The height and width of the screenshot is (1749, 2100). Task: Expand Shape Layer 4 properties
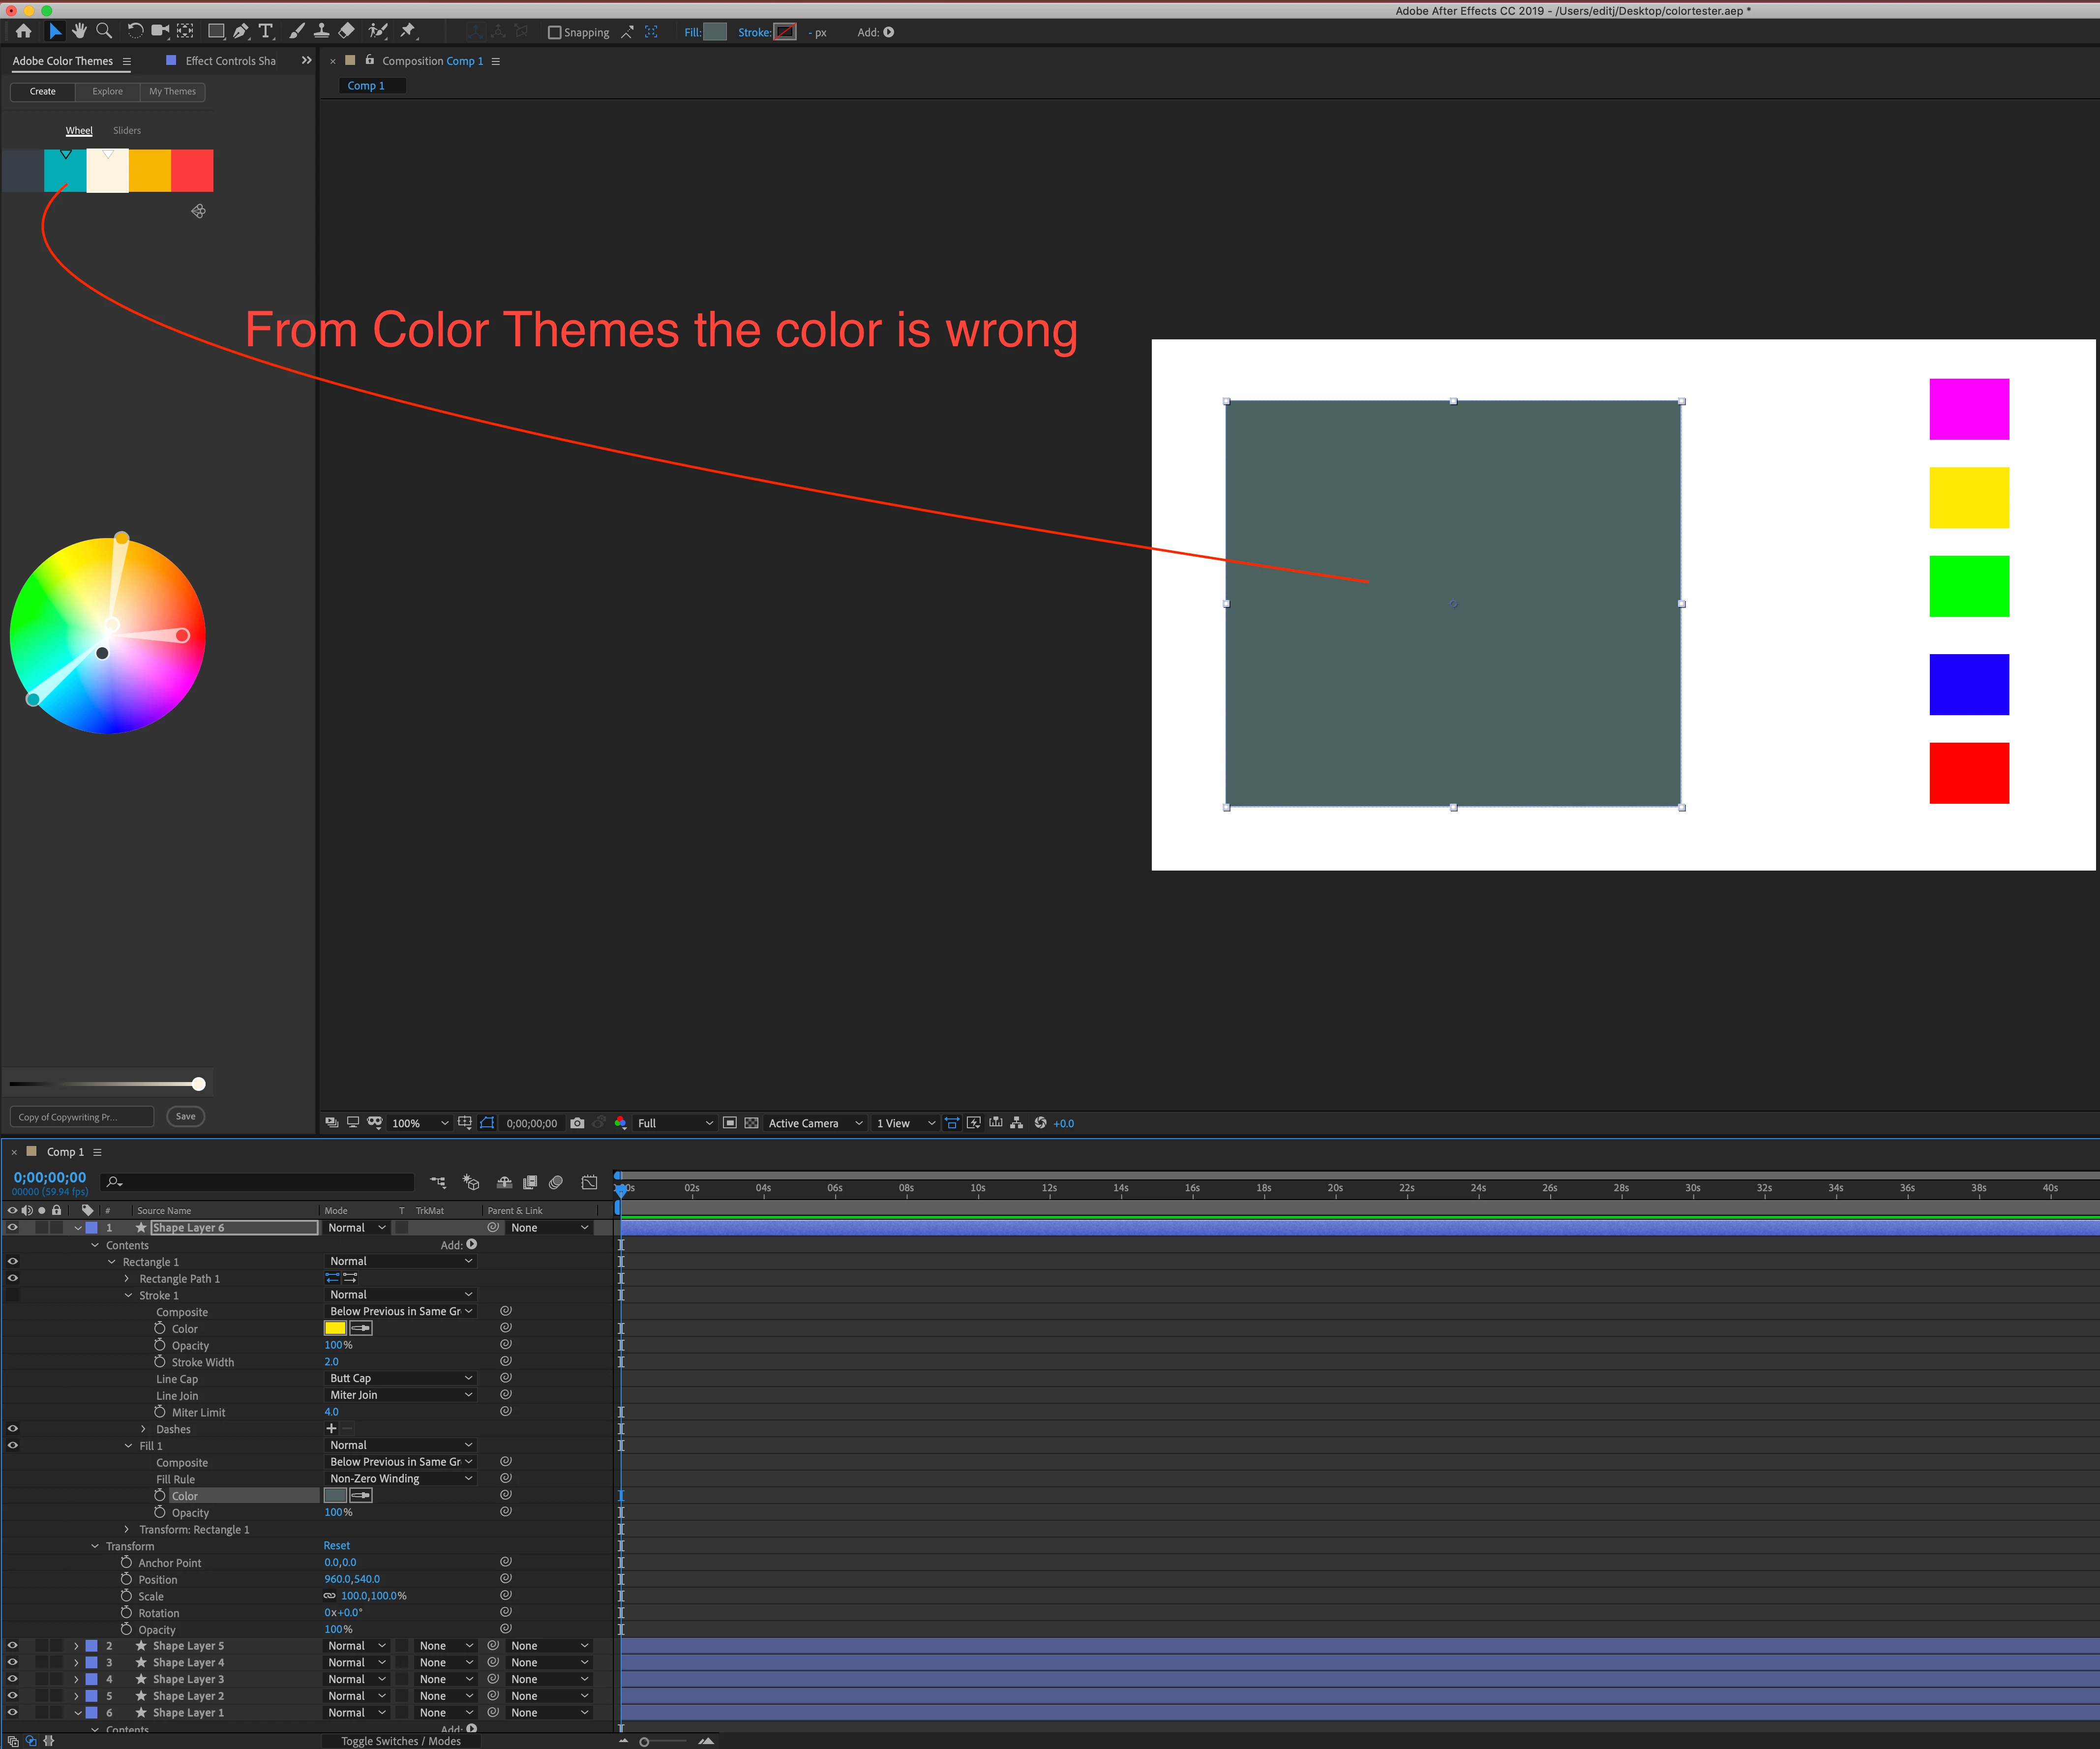[x=76, y=1662]
